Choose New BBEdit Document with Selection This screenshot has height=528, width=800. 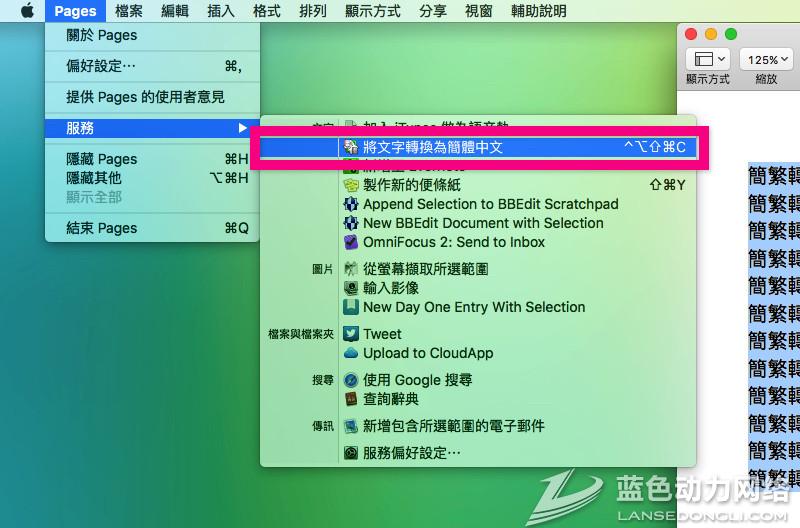[x=483, y=223]
